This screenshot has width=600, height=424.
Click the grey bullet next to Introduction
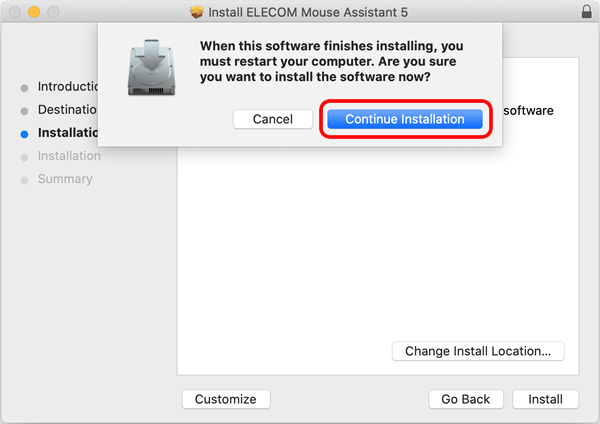24,88
